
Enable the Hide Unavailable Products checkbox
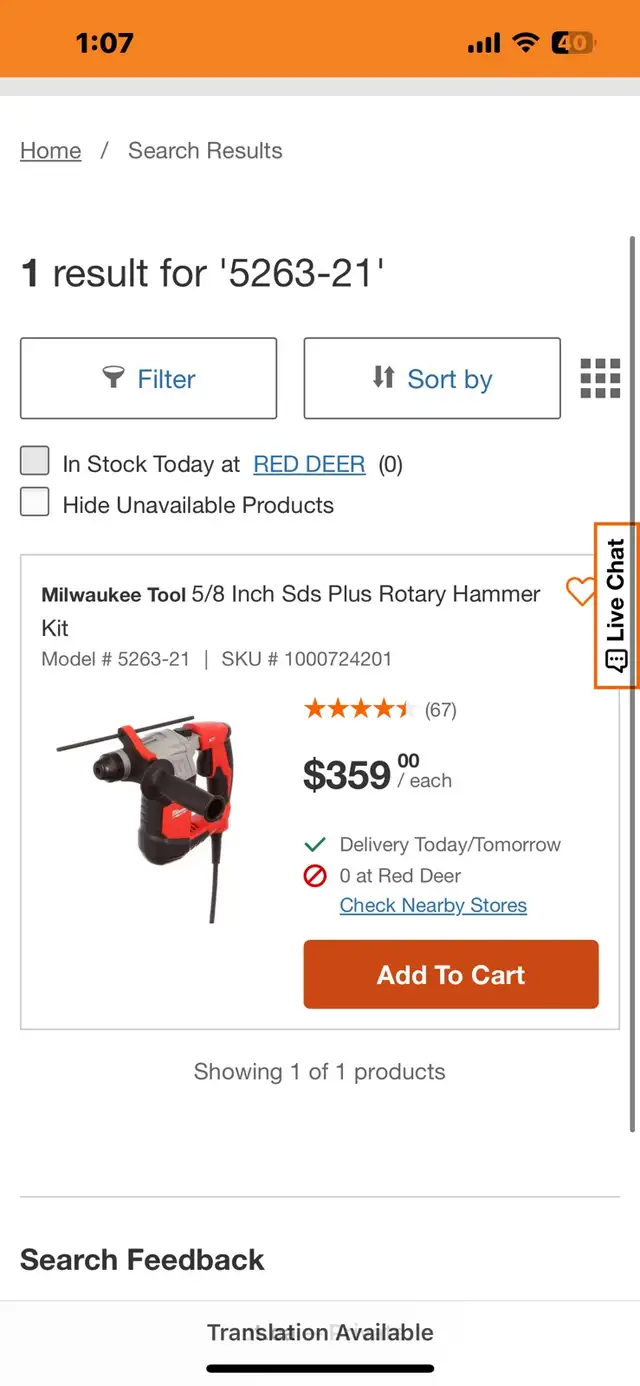pyautogui.click(x=35, y=501)
